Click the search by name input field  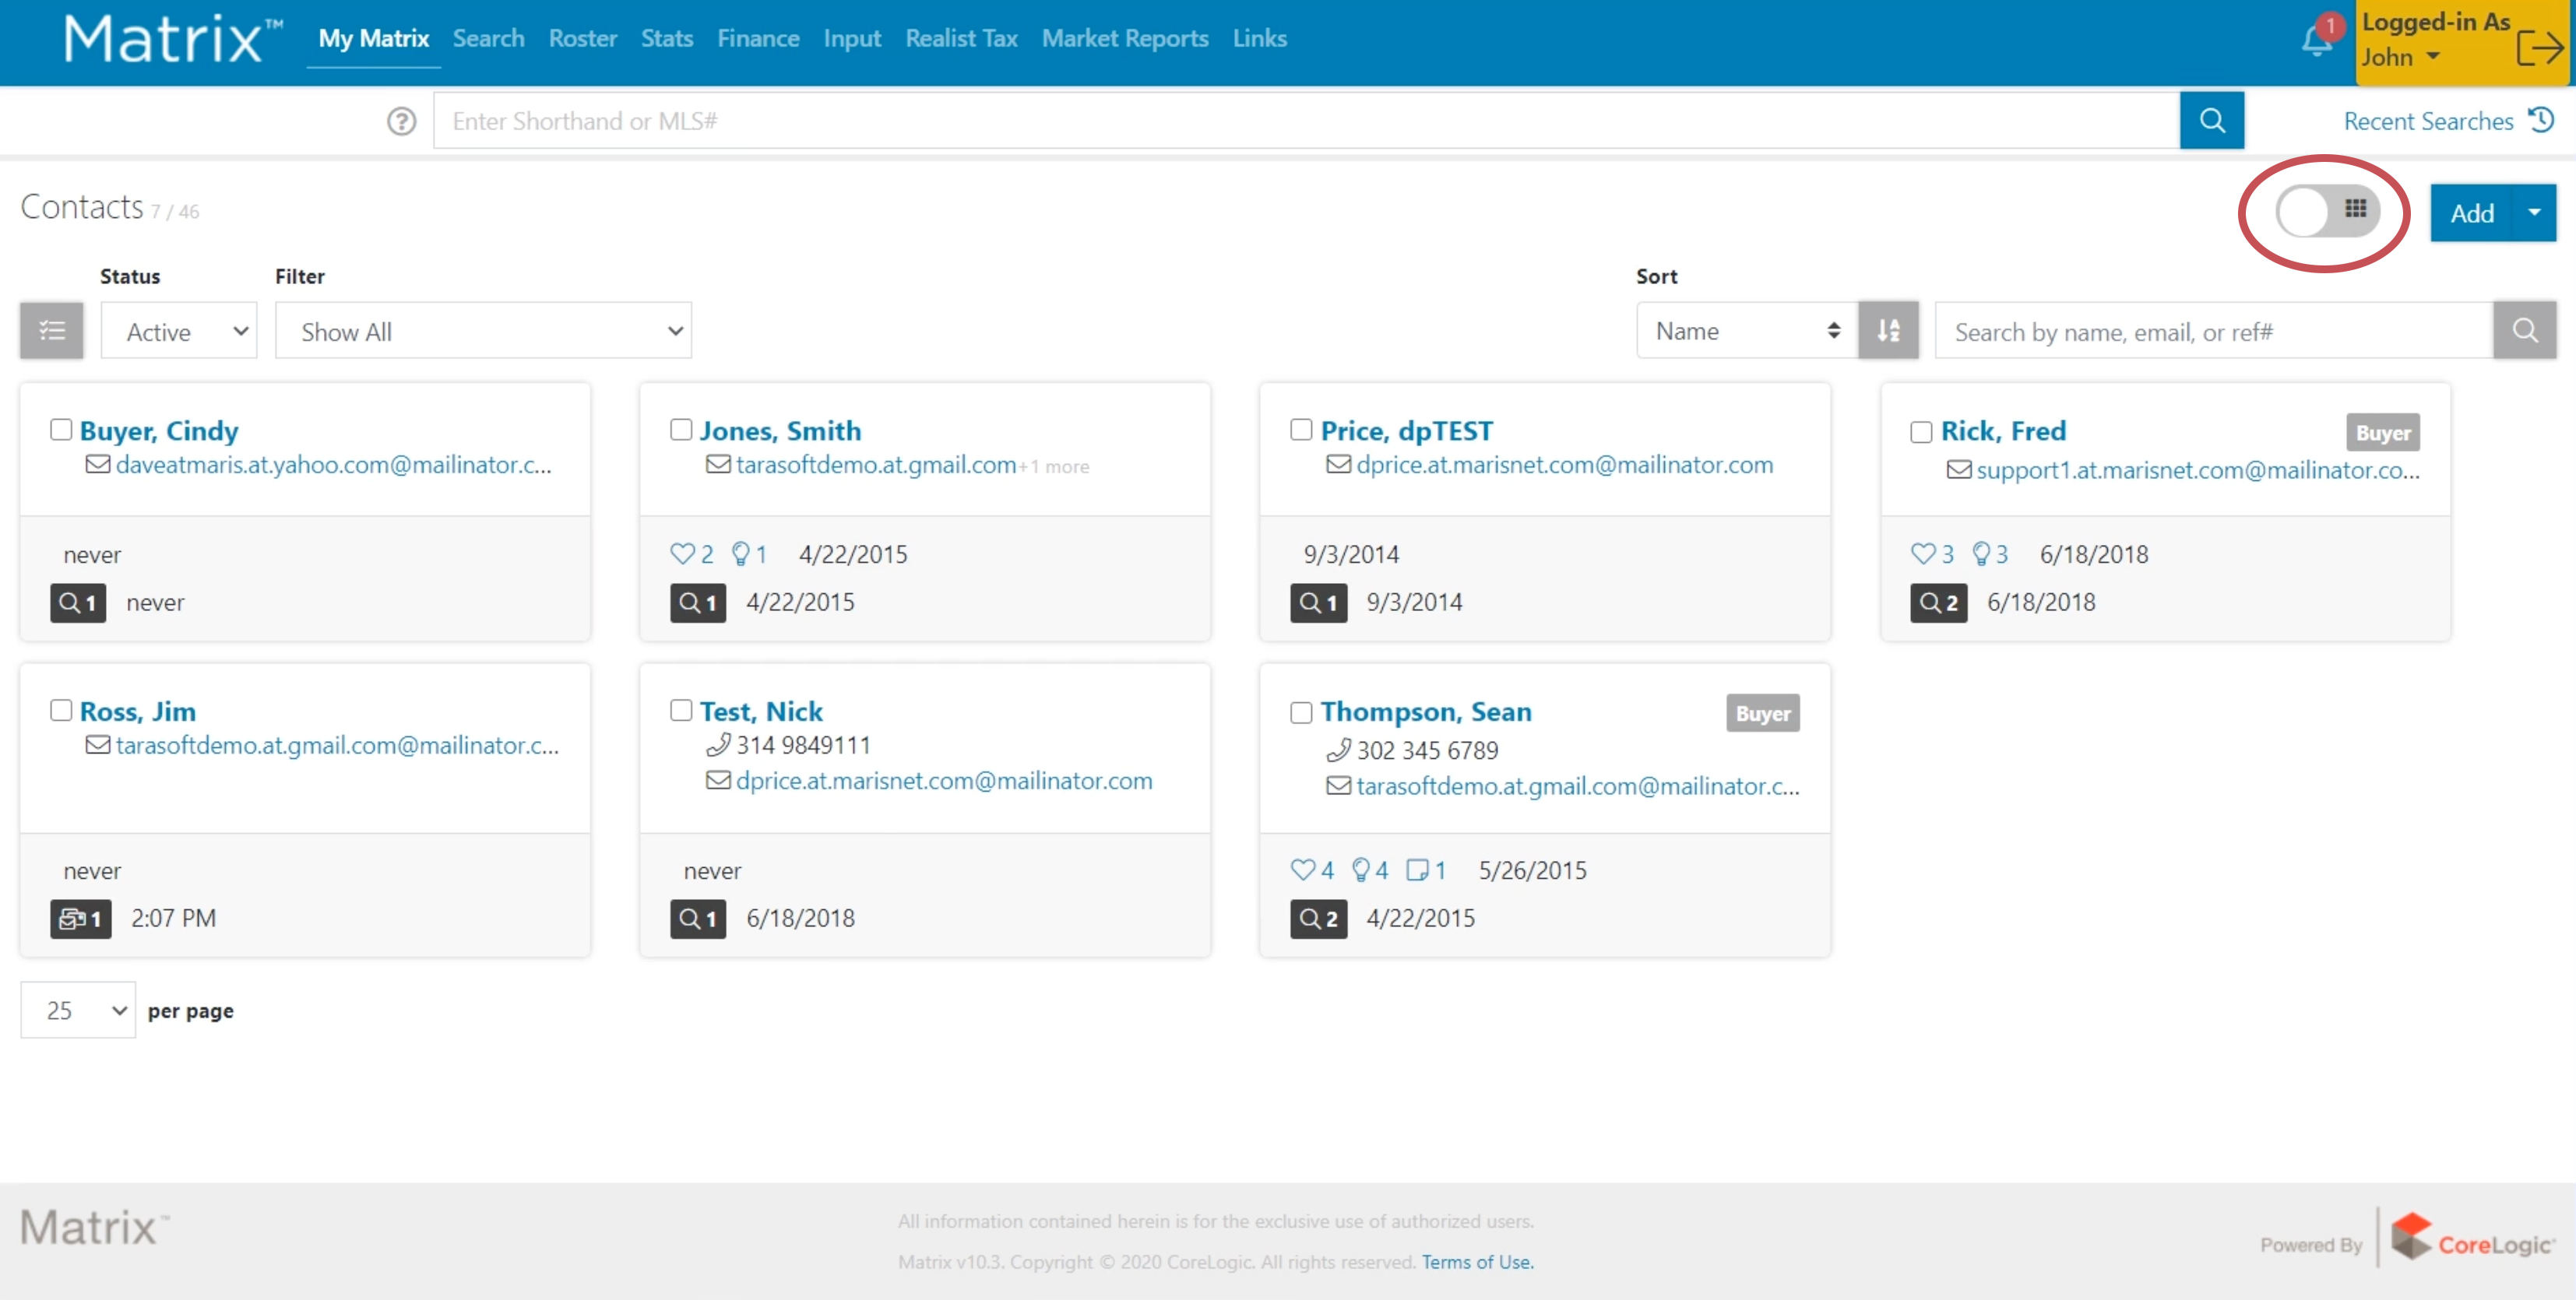click(2212, 331)
